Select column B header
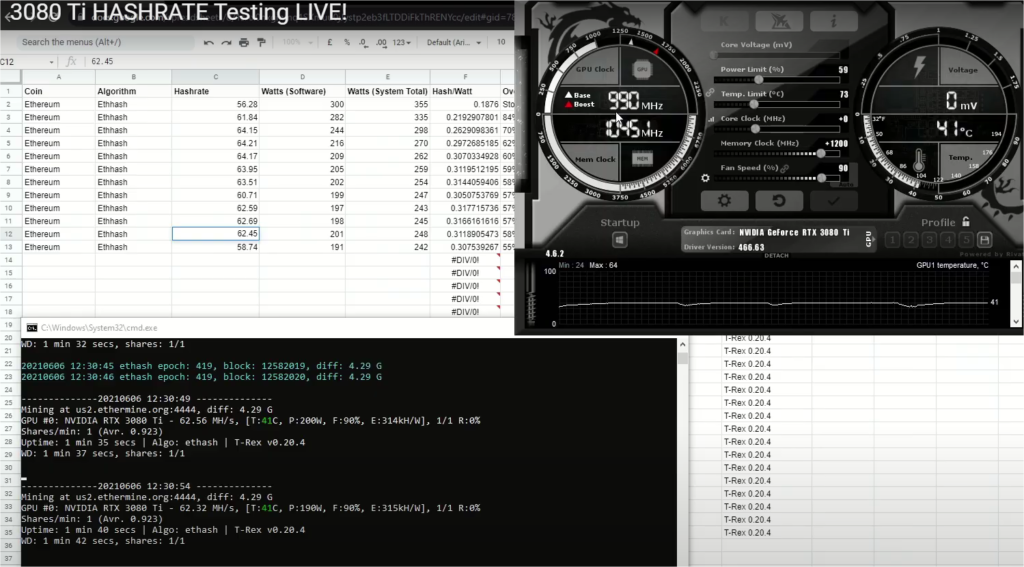 (x=133, y=77)
